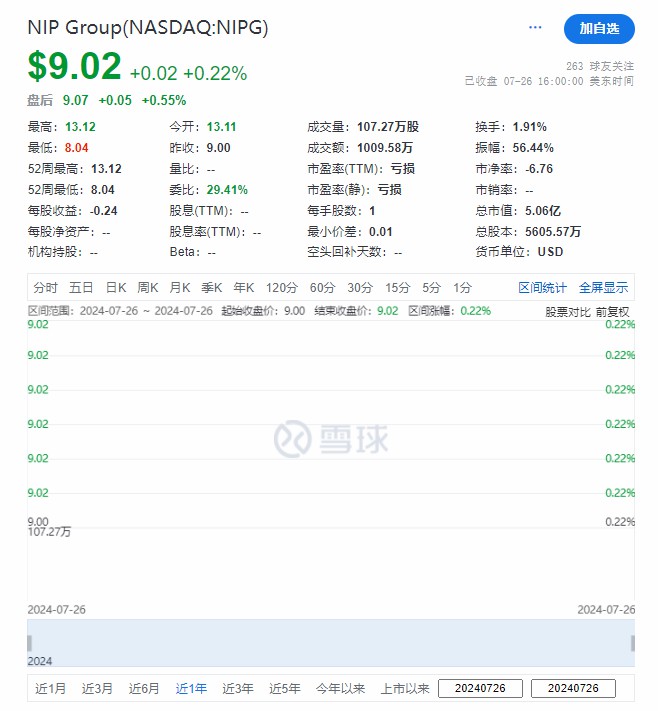Open 区间统计 interval statistics
Image resolution: width=658 pixels, height=711 pixels.
[542, 287]
